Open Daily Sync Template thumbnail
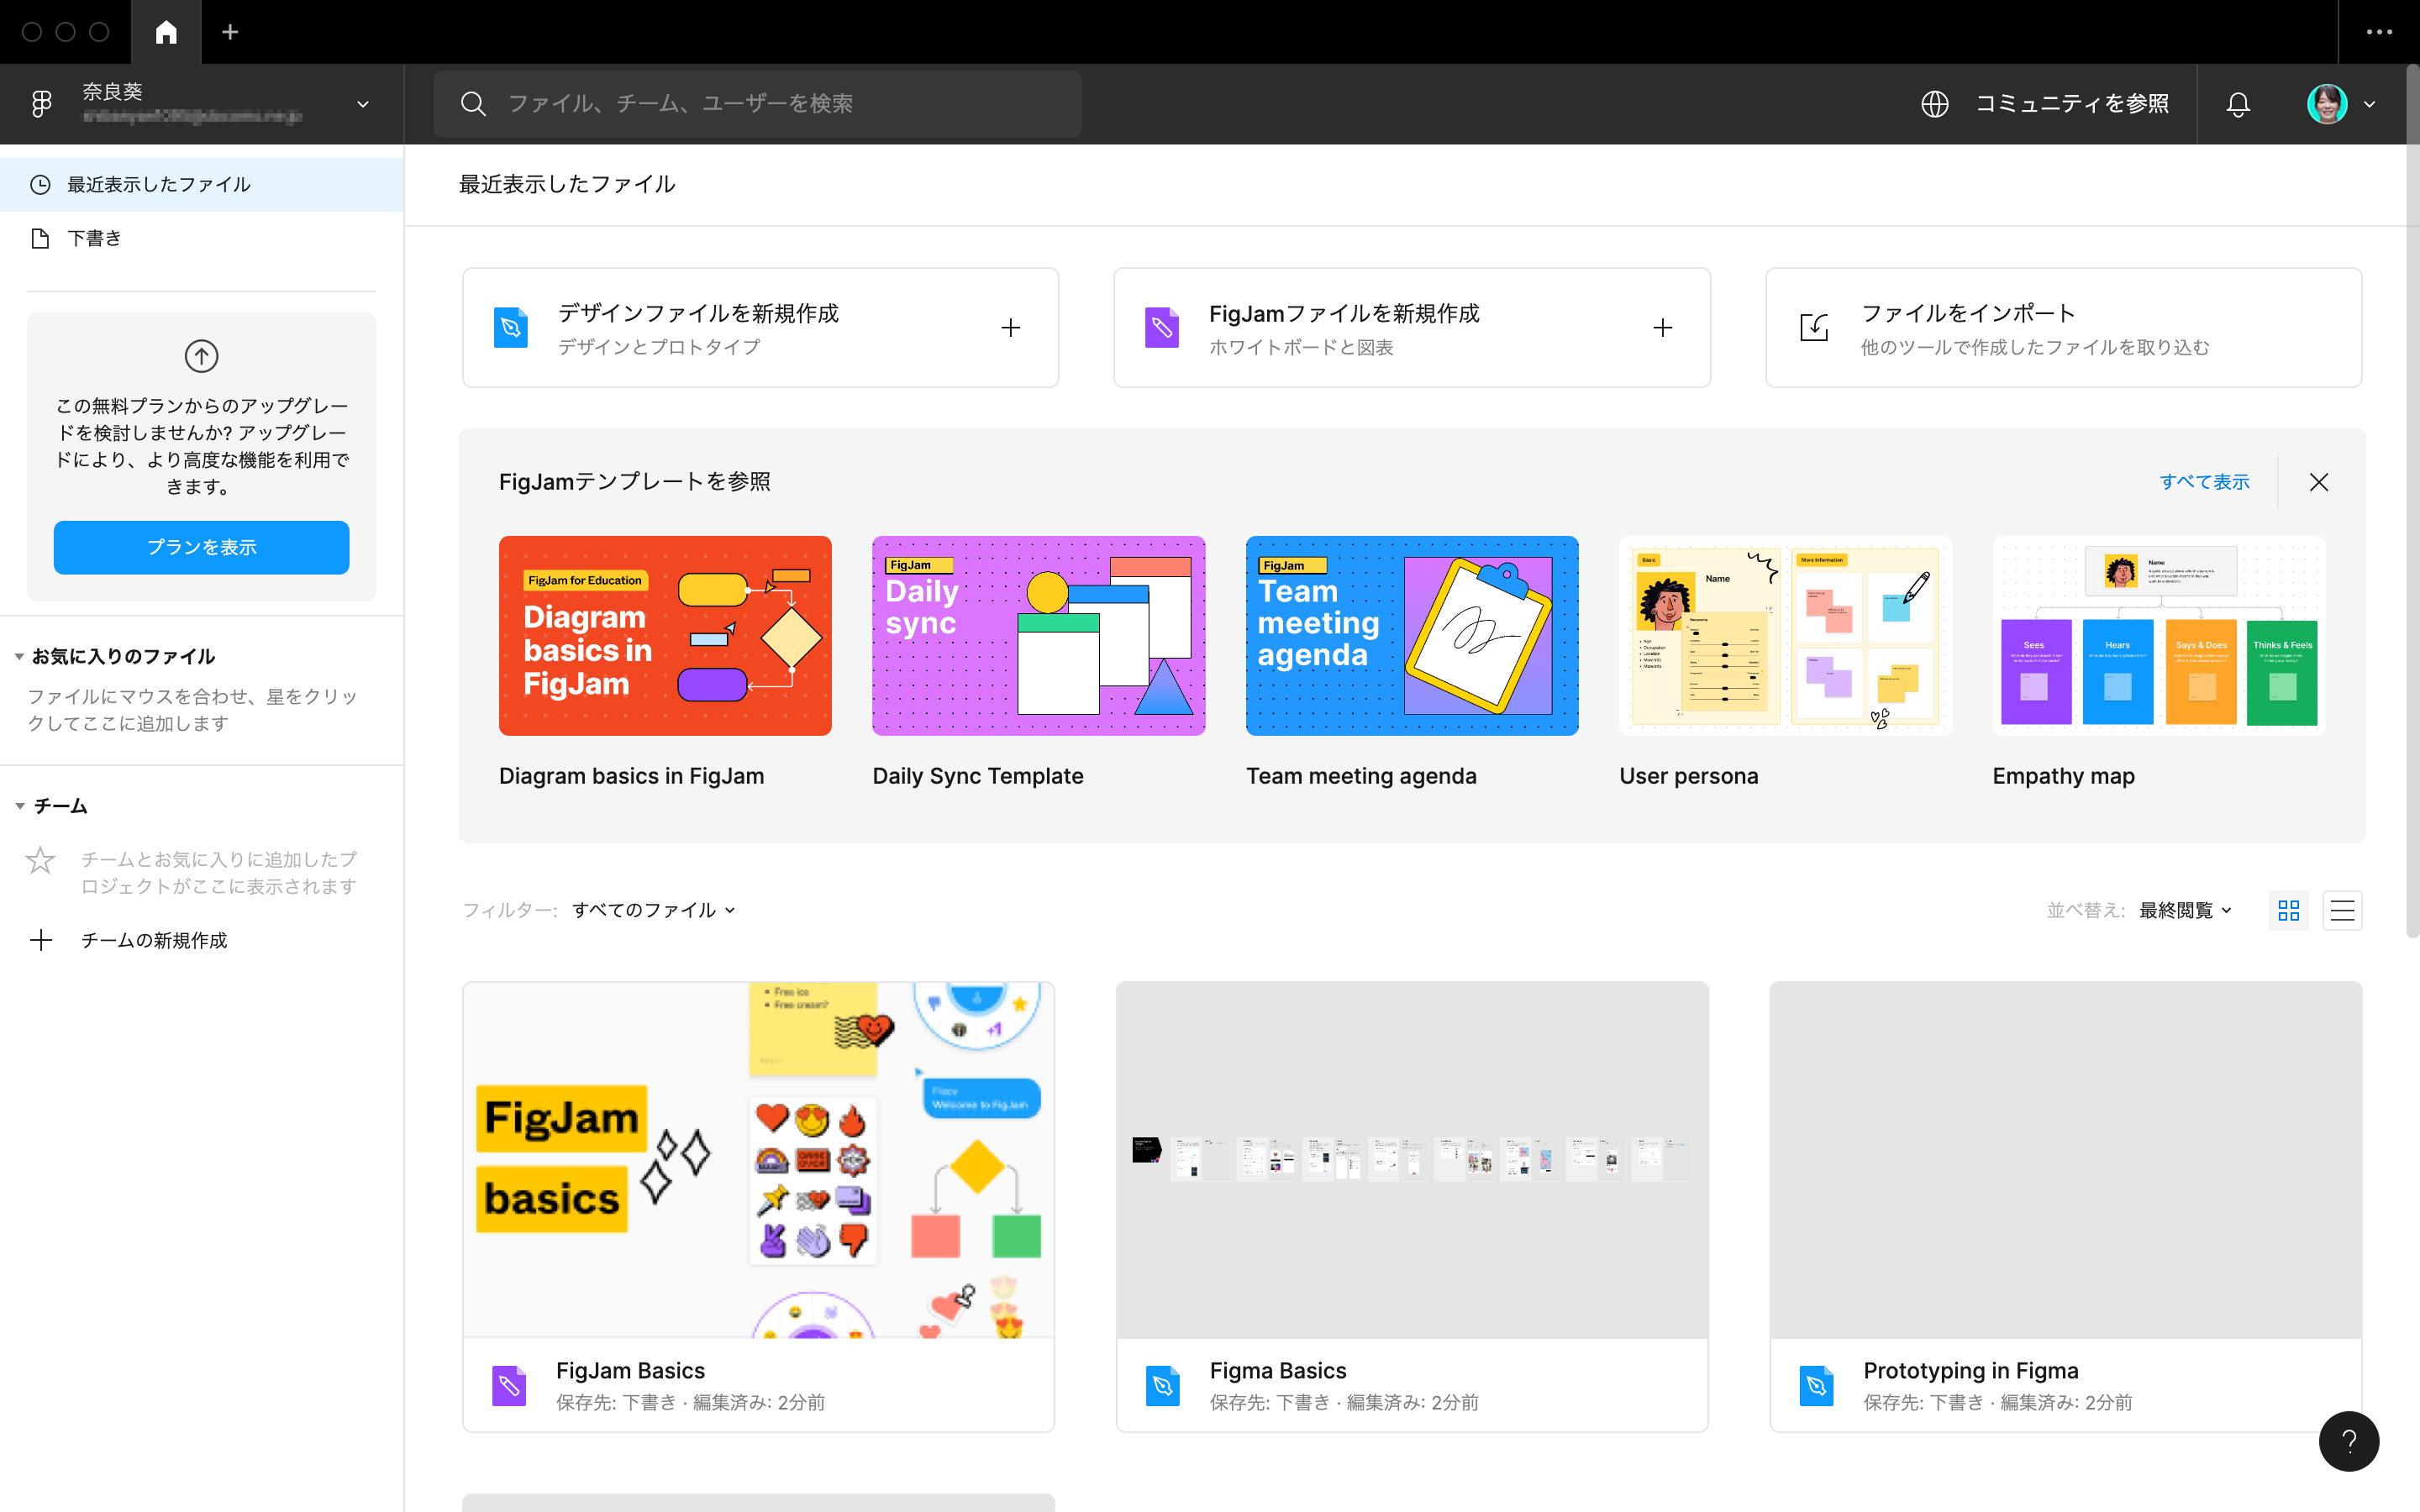Image resolution: width=2420 pixels, height=1512 pixels. point(1038,635)
